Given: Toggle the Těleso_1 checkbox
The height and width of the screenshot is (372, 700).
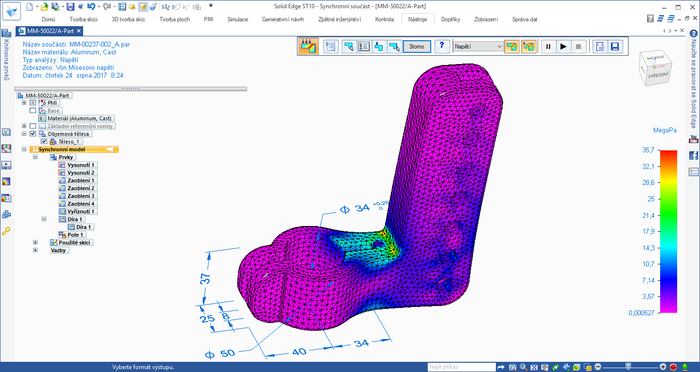Looking at the screenshot, I should [x=44, y=141].
